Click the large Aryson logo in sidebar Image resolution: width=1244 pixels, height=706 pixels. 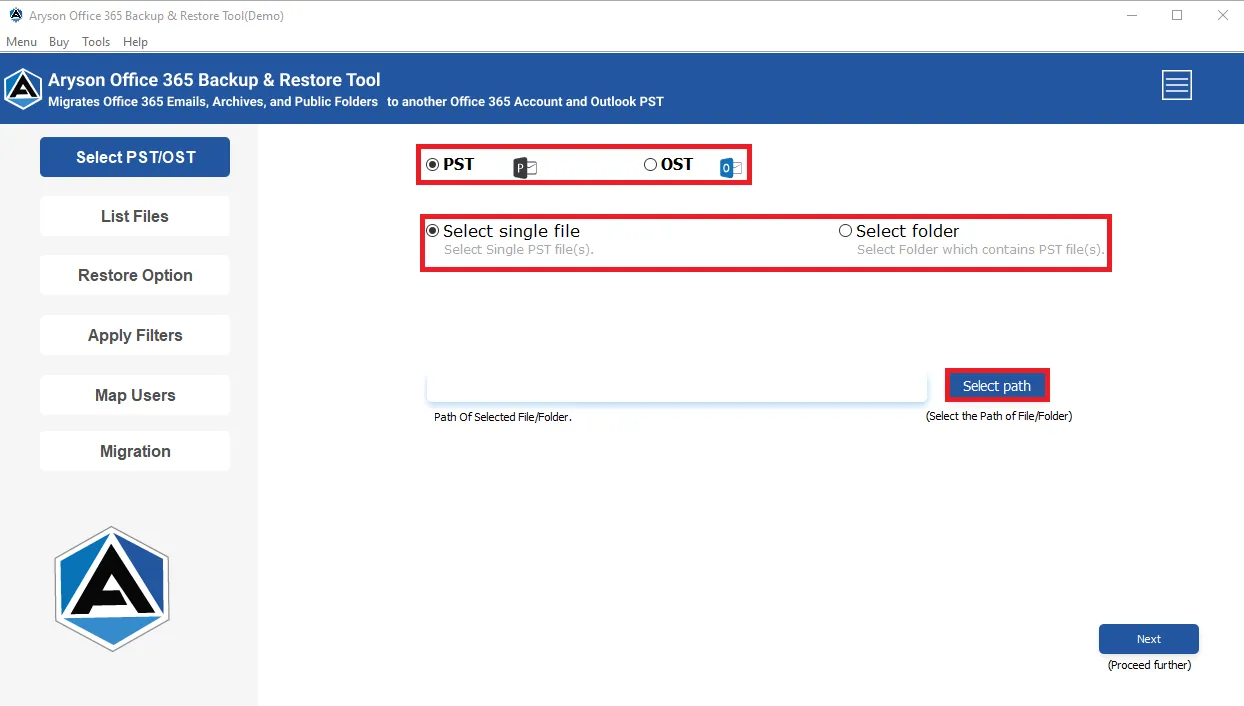pyautogui.click(x=112, y=589)
